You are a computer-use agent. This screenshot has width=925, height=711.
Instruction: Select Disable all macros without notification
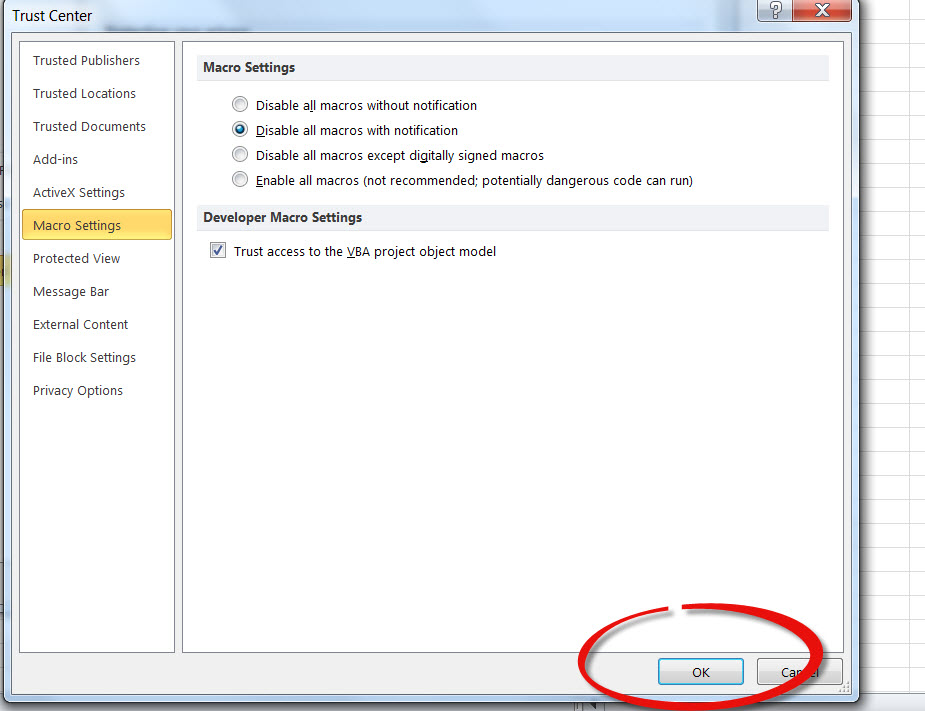240,105
